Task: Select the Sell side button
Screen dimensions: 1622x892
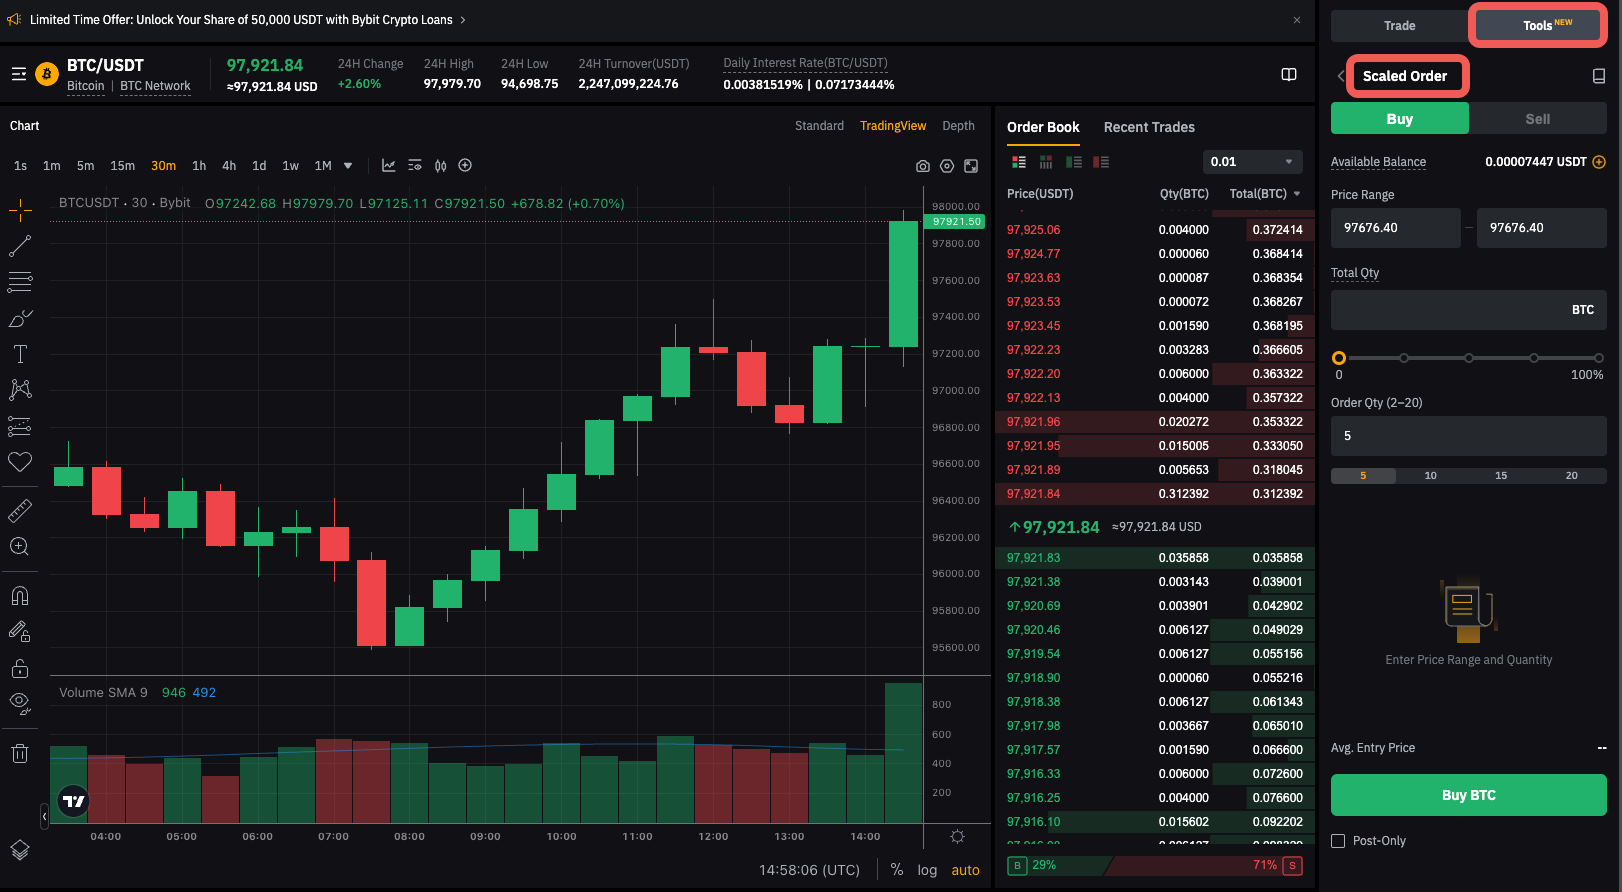Action: click(x=1537, y=119)
